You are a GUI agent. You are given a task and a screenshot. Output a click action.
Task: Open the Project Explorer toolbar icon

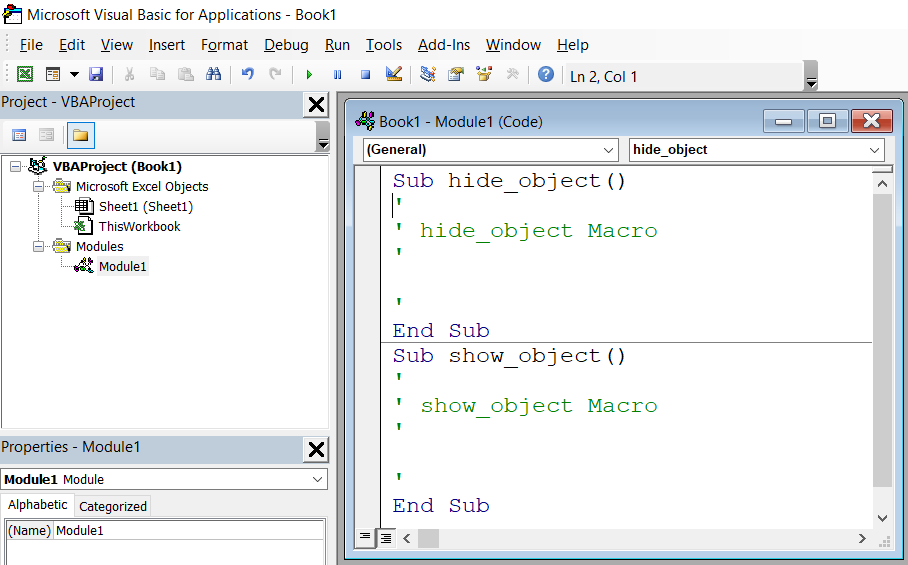pyautogui.click(x=428, y=75)
